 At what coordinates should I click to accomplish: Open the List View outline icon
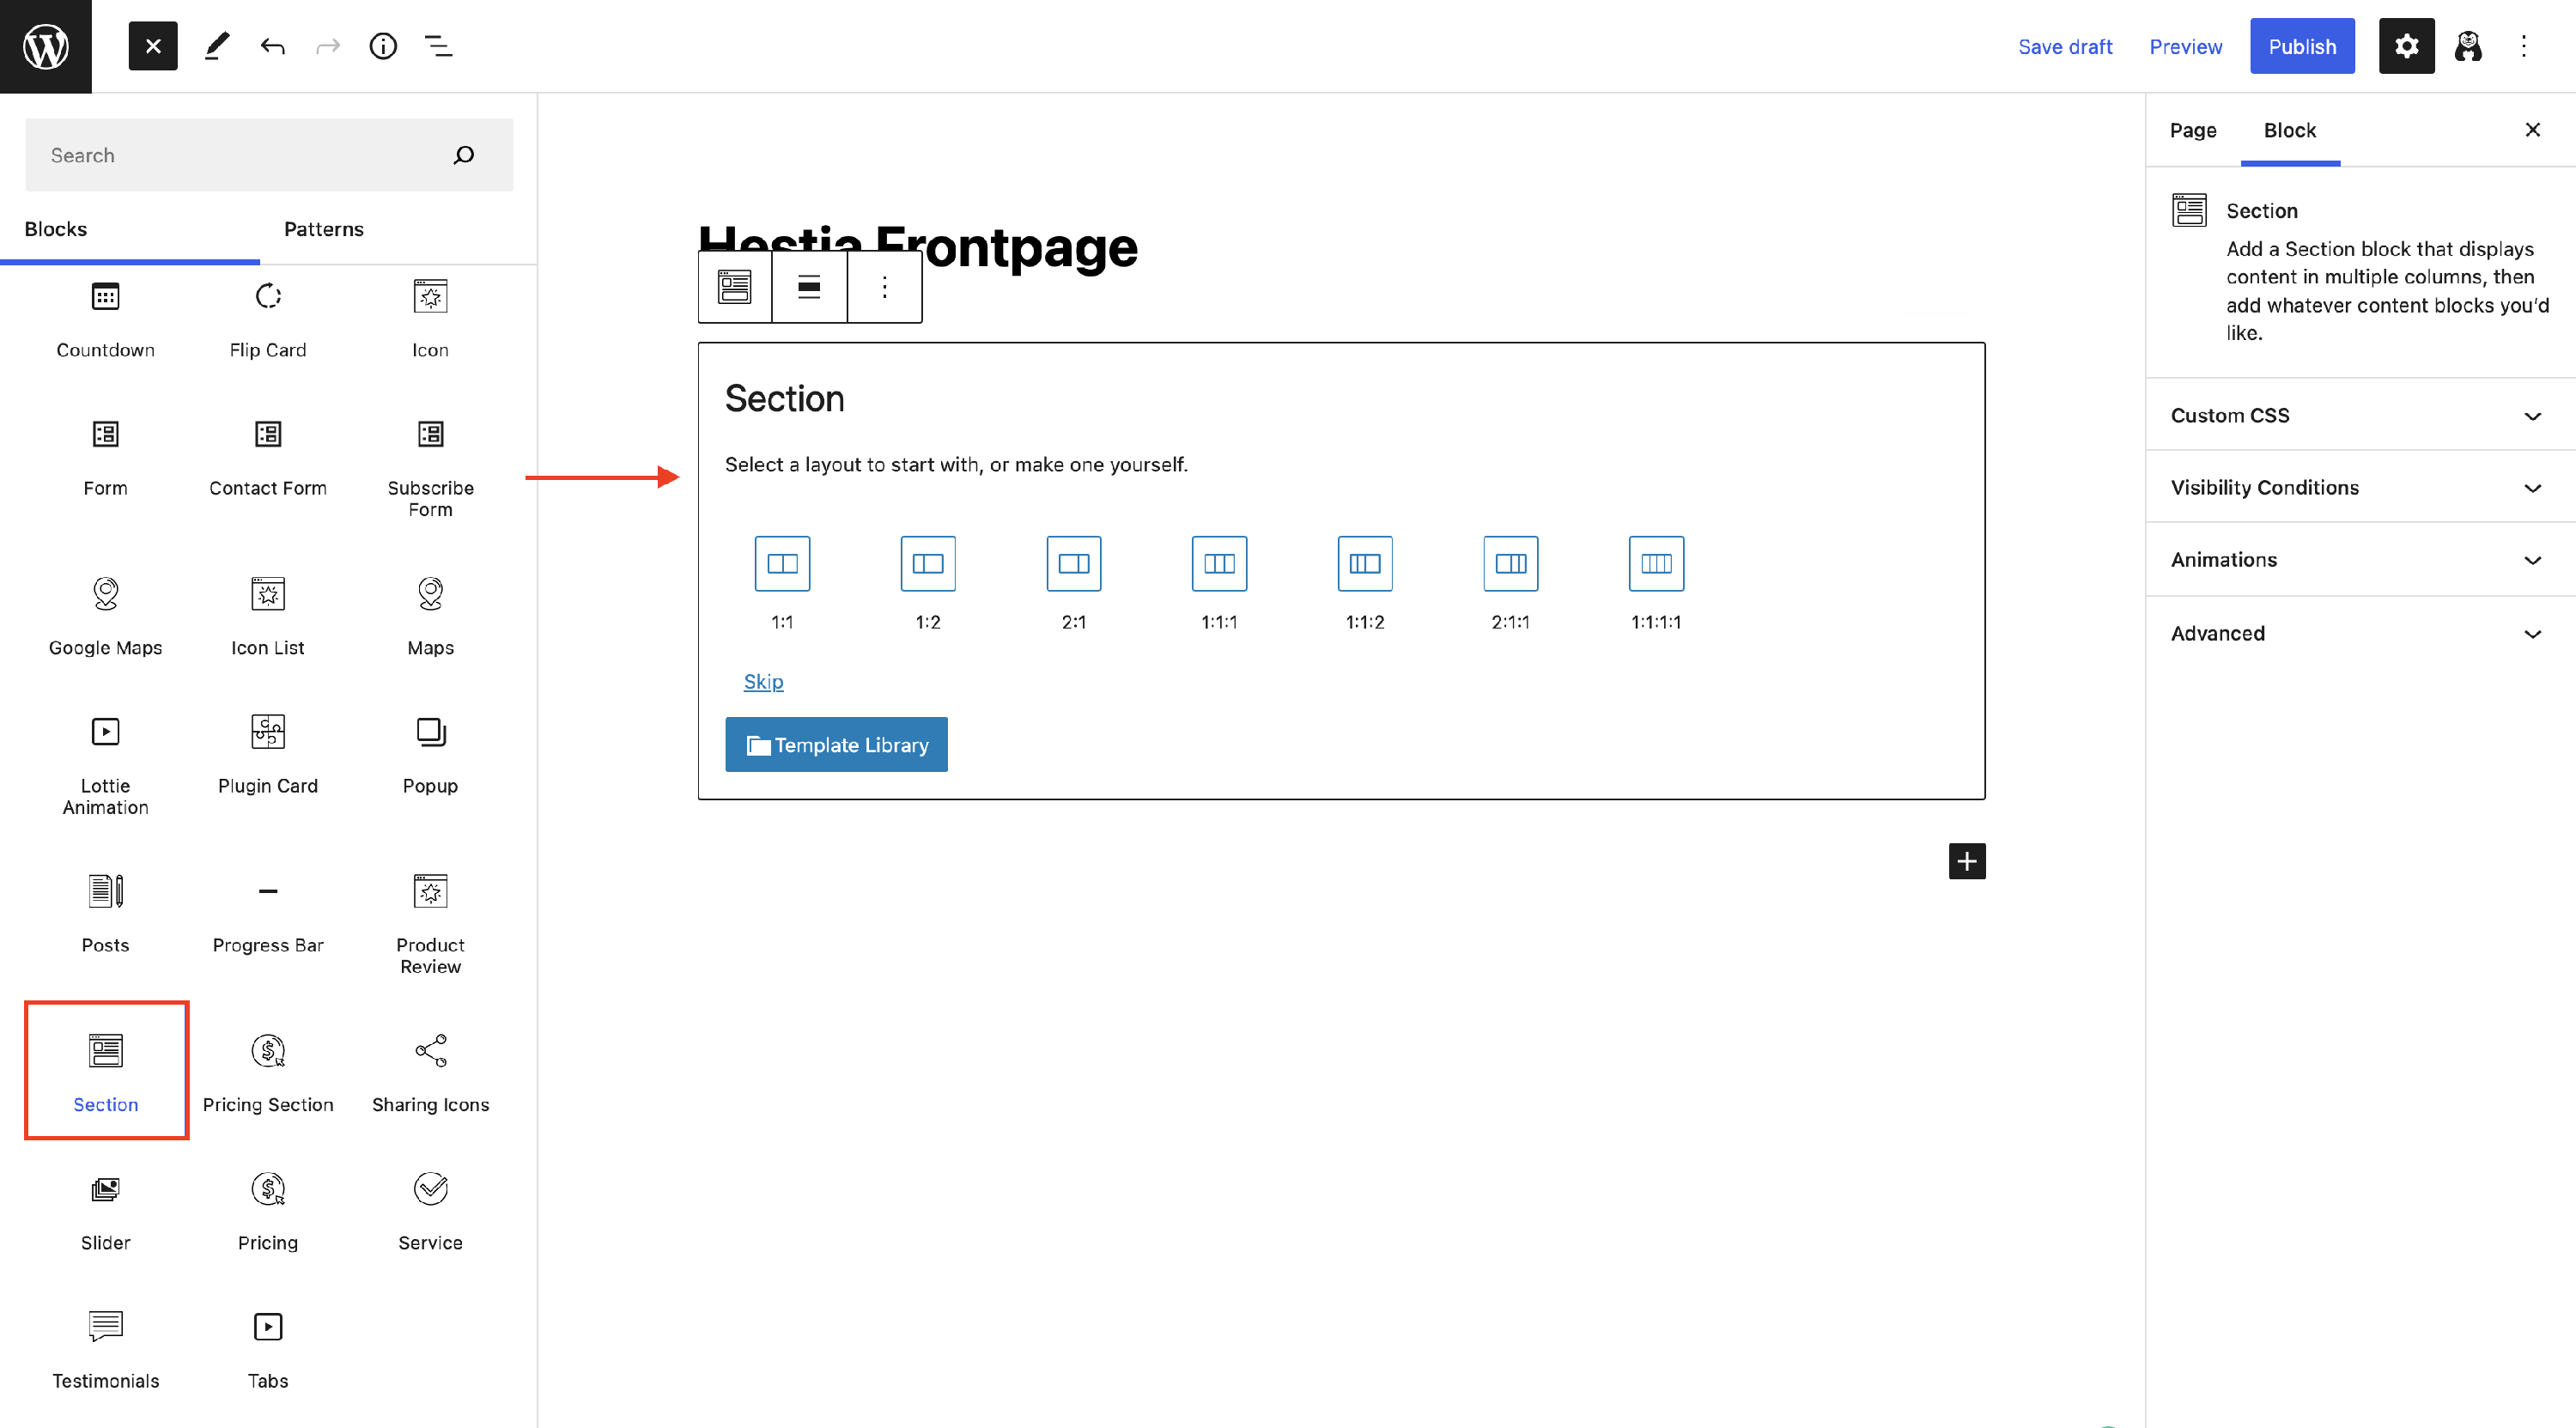(x=438, y=46)
